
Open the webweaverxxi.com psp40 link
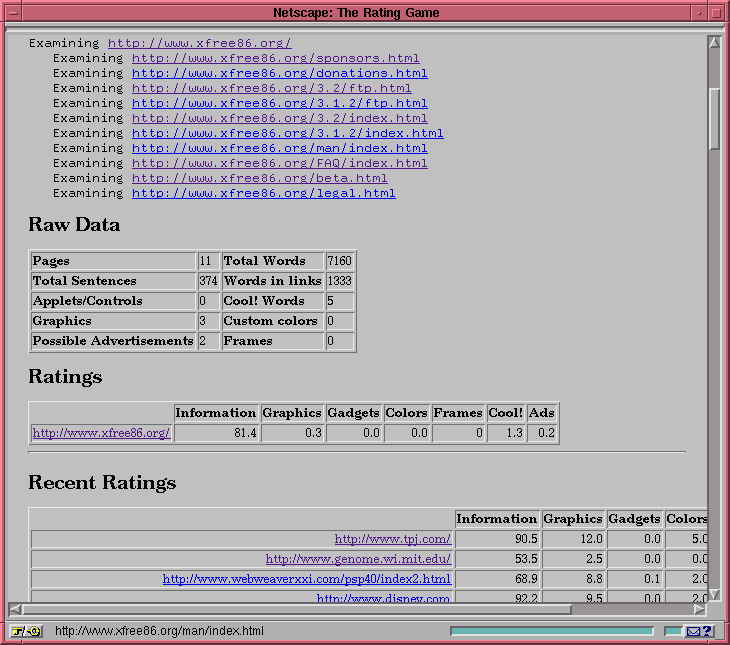tap(306, 579)
